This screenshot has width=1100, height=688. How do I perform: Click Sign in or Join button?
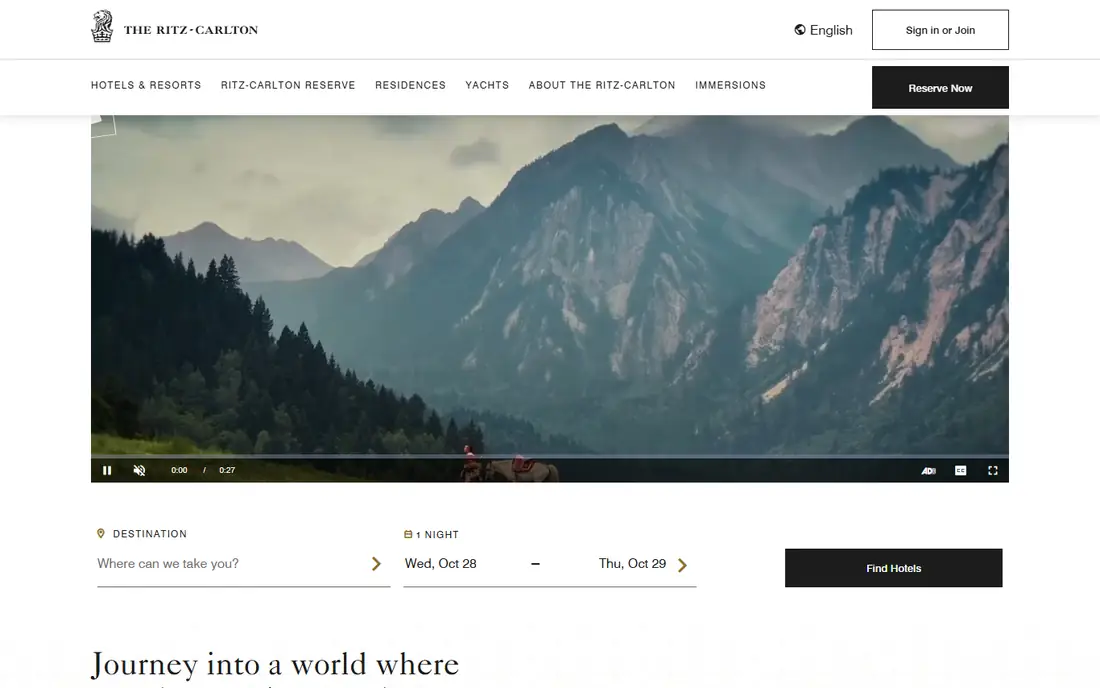[x=940, y=30]
